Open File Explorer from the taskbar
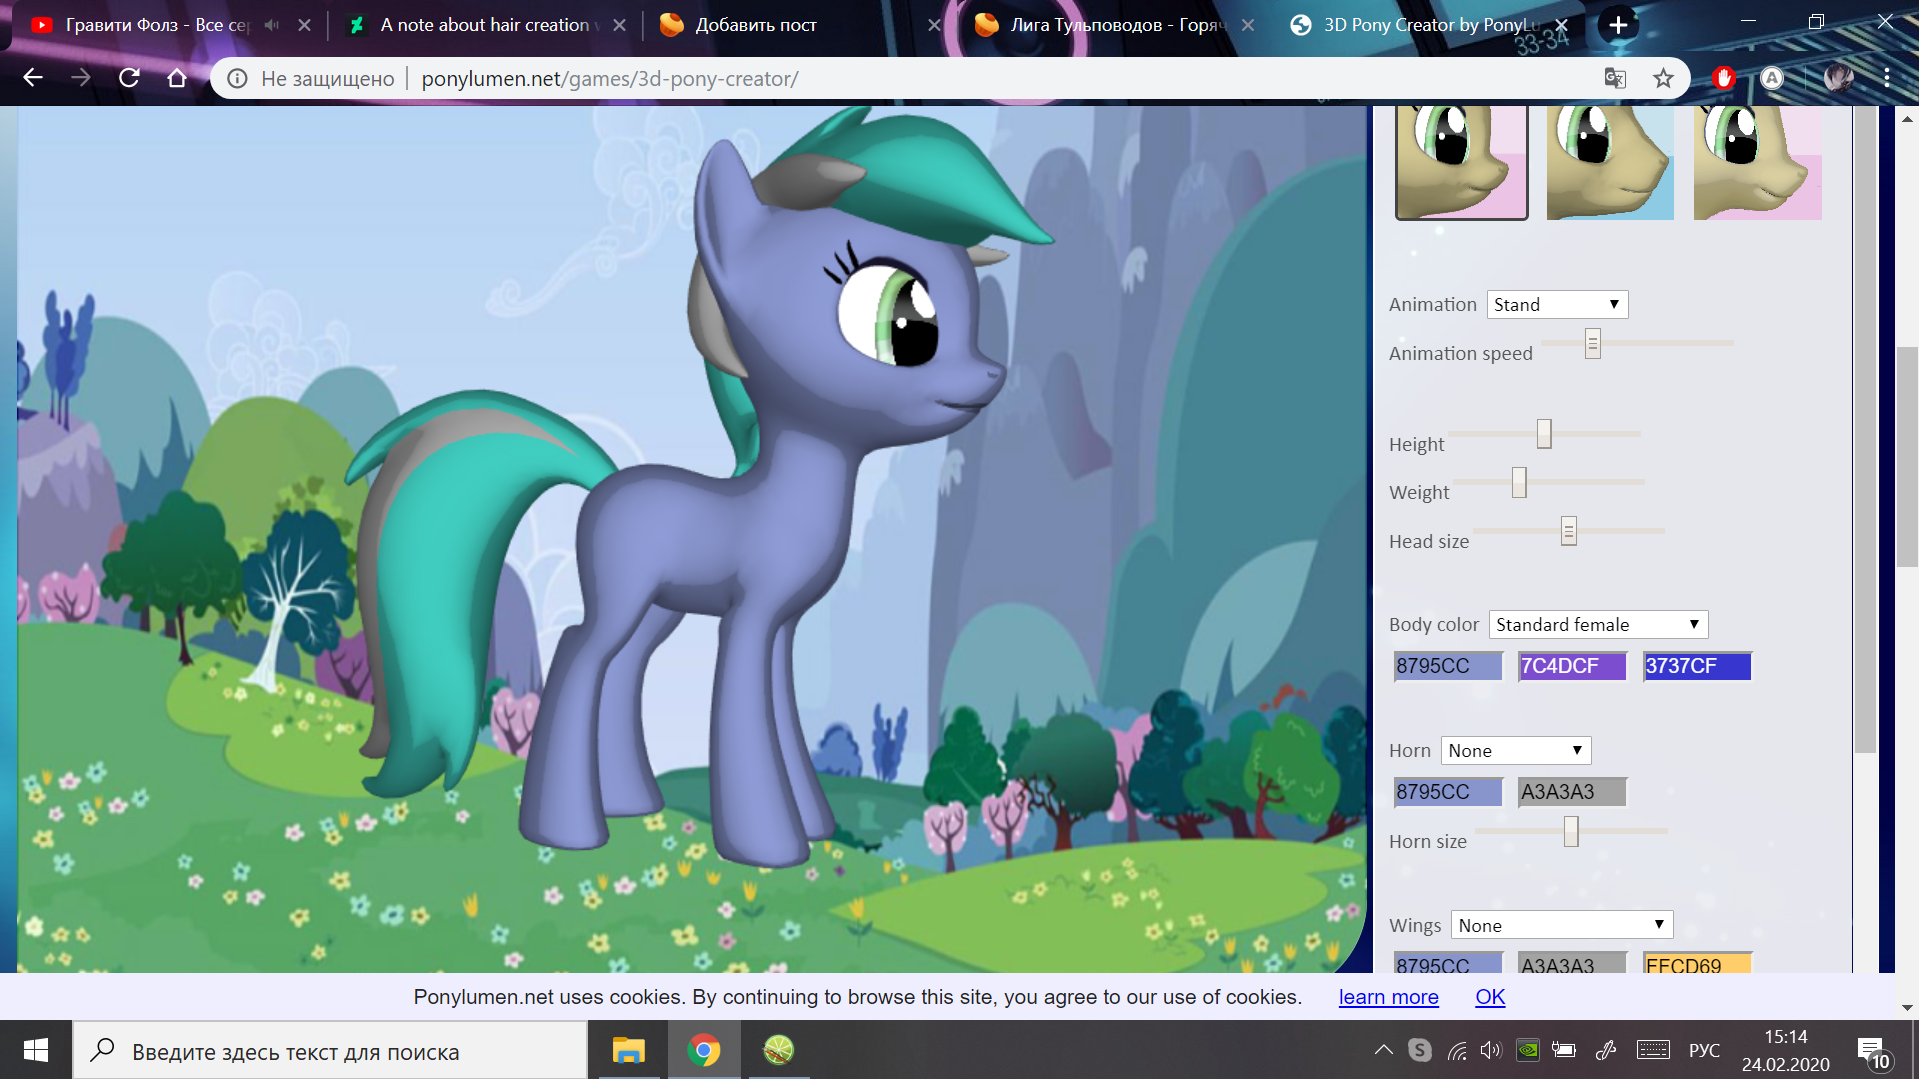Viewport: 1919px width, 1079px height. point(628,1050)
